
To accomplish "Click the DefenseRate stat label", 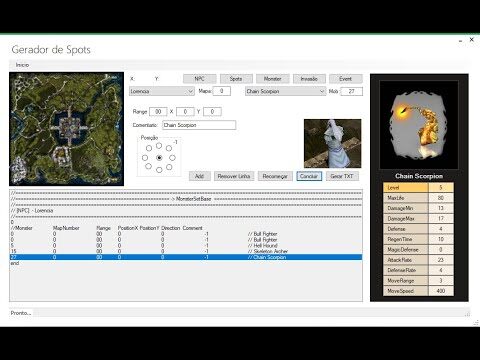I will pyautogui.click(x=406, y=270).
